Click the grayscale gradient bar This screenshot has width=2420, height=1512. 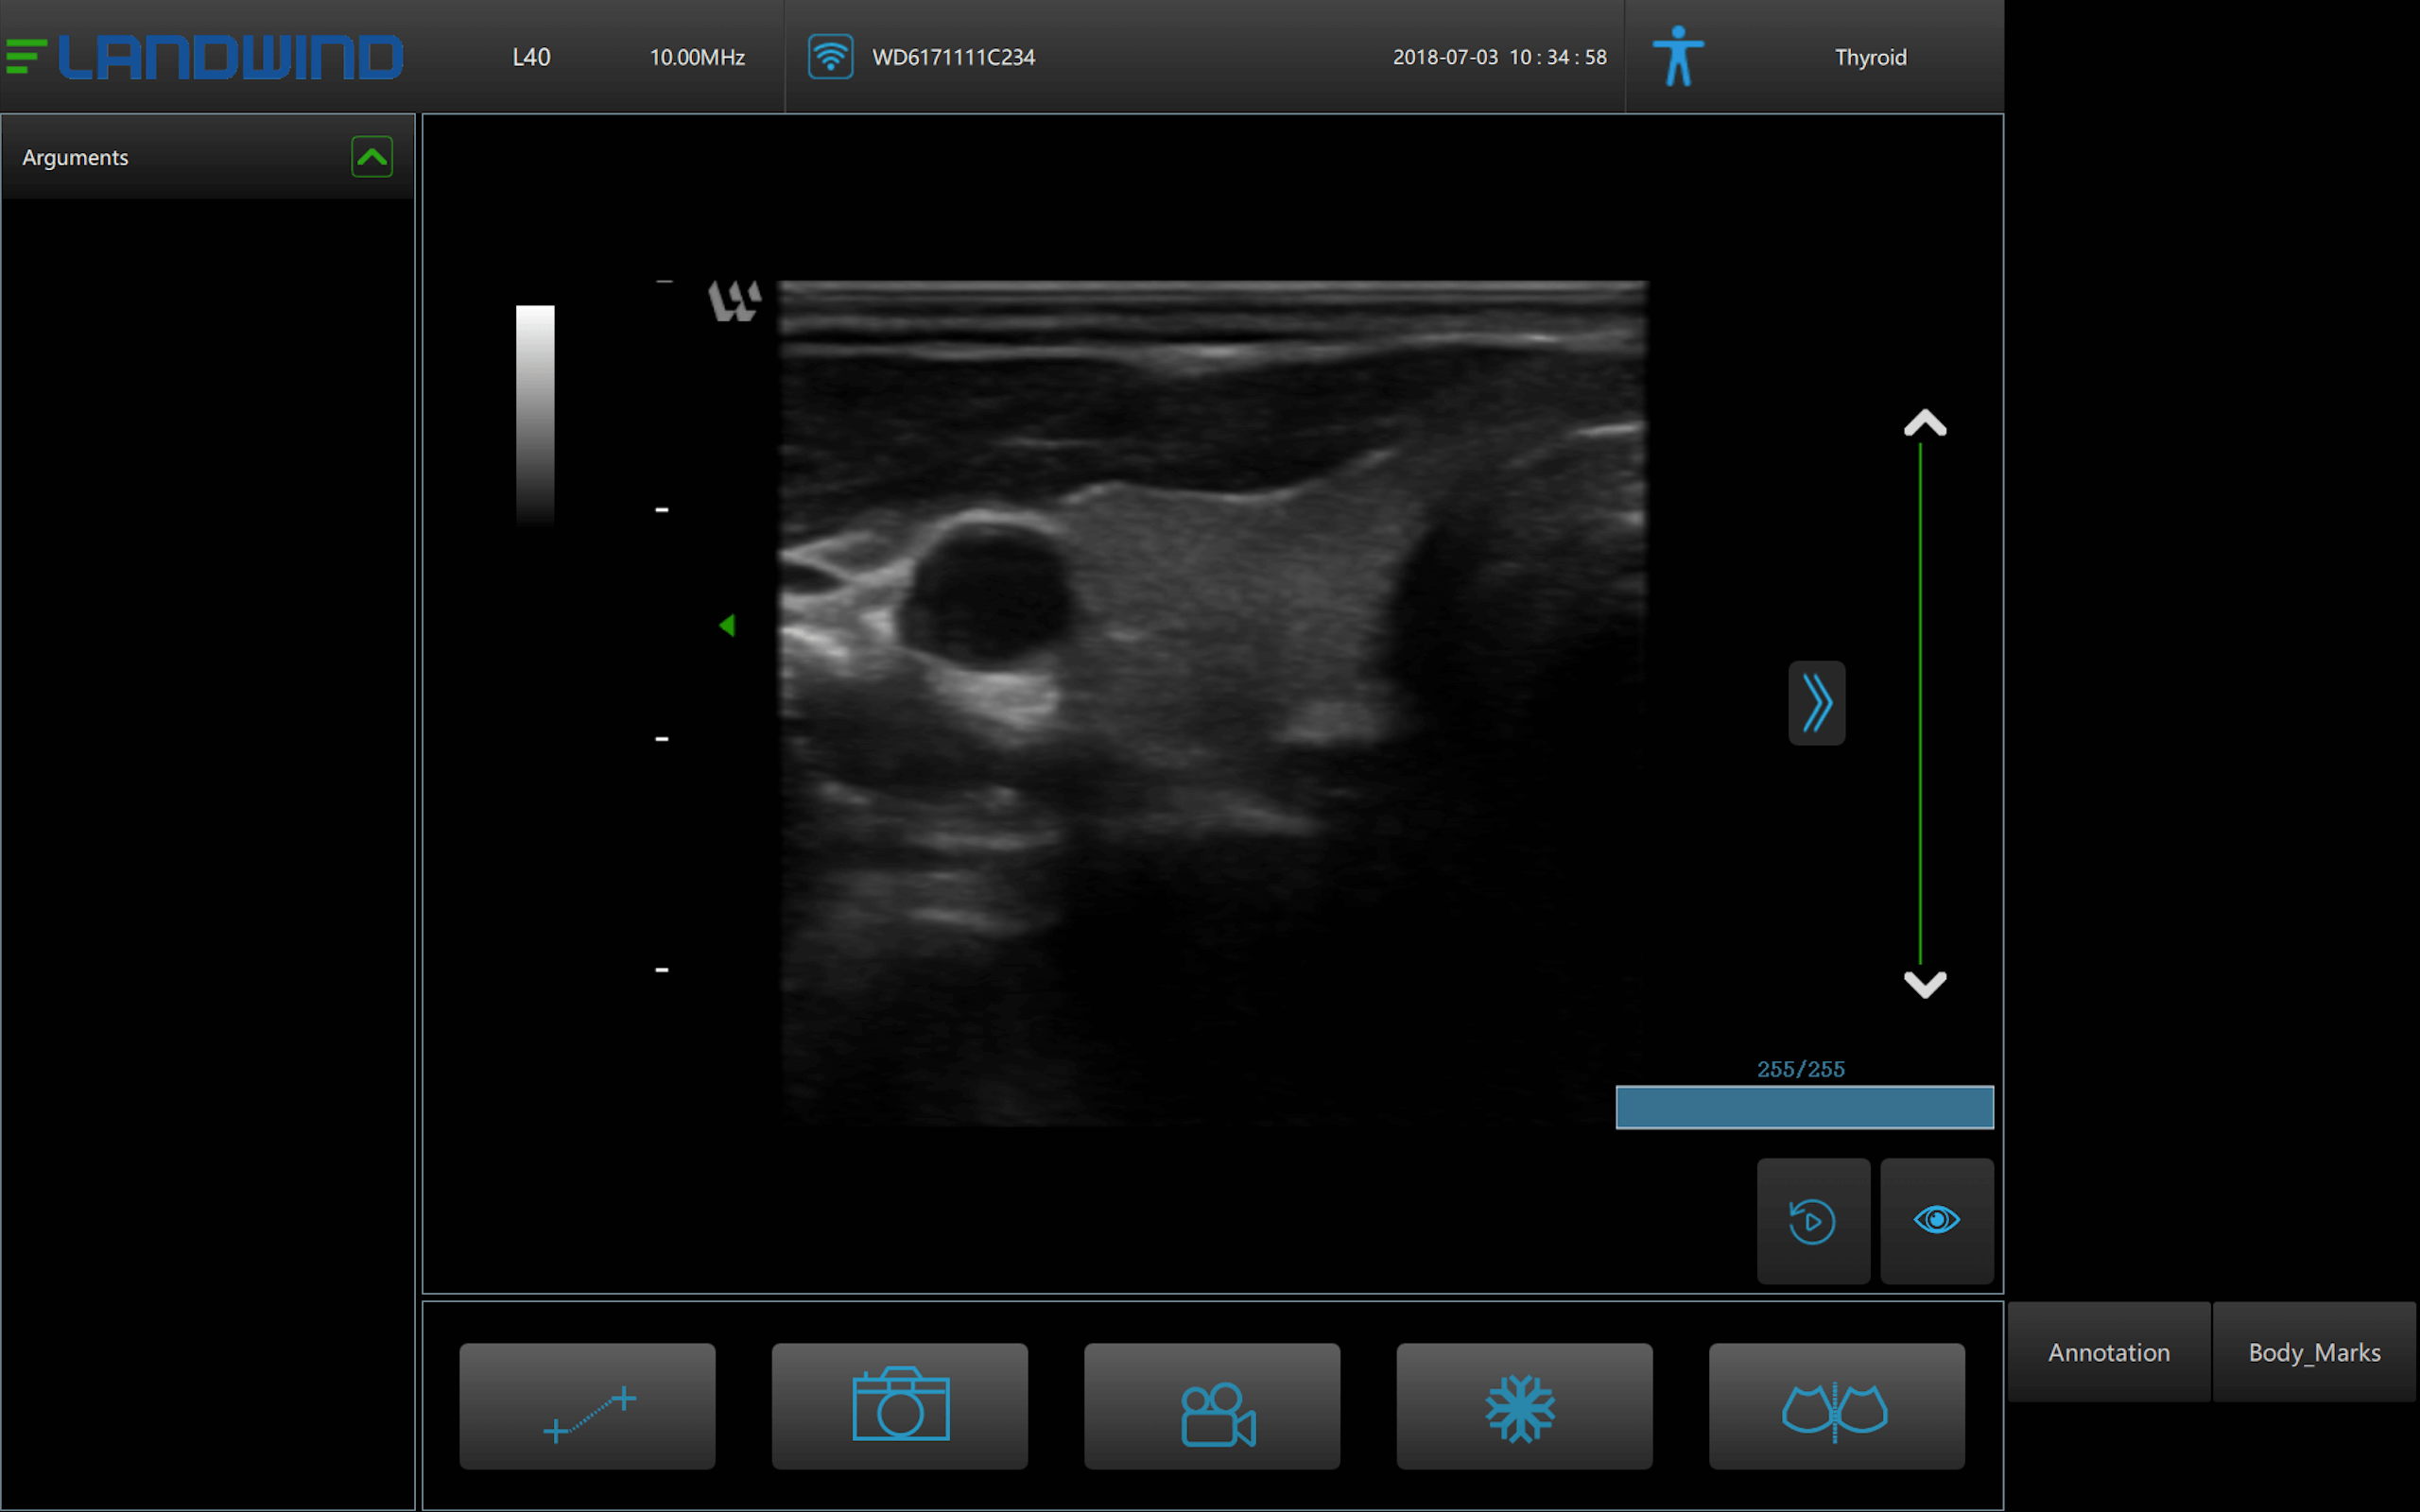[x=535, y=415]
